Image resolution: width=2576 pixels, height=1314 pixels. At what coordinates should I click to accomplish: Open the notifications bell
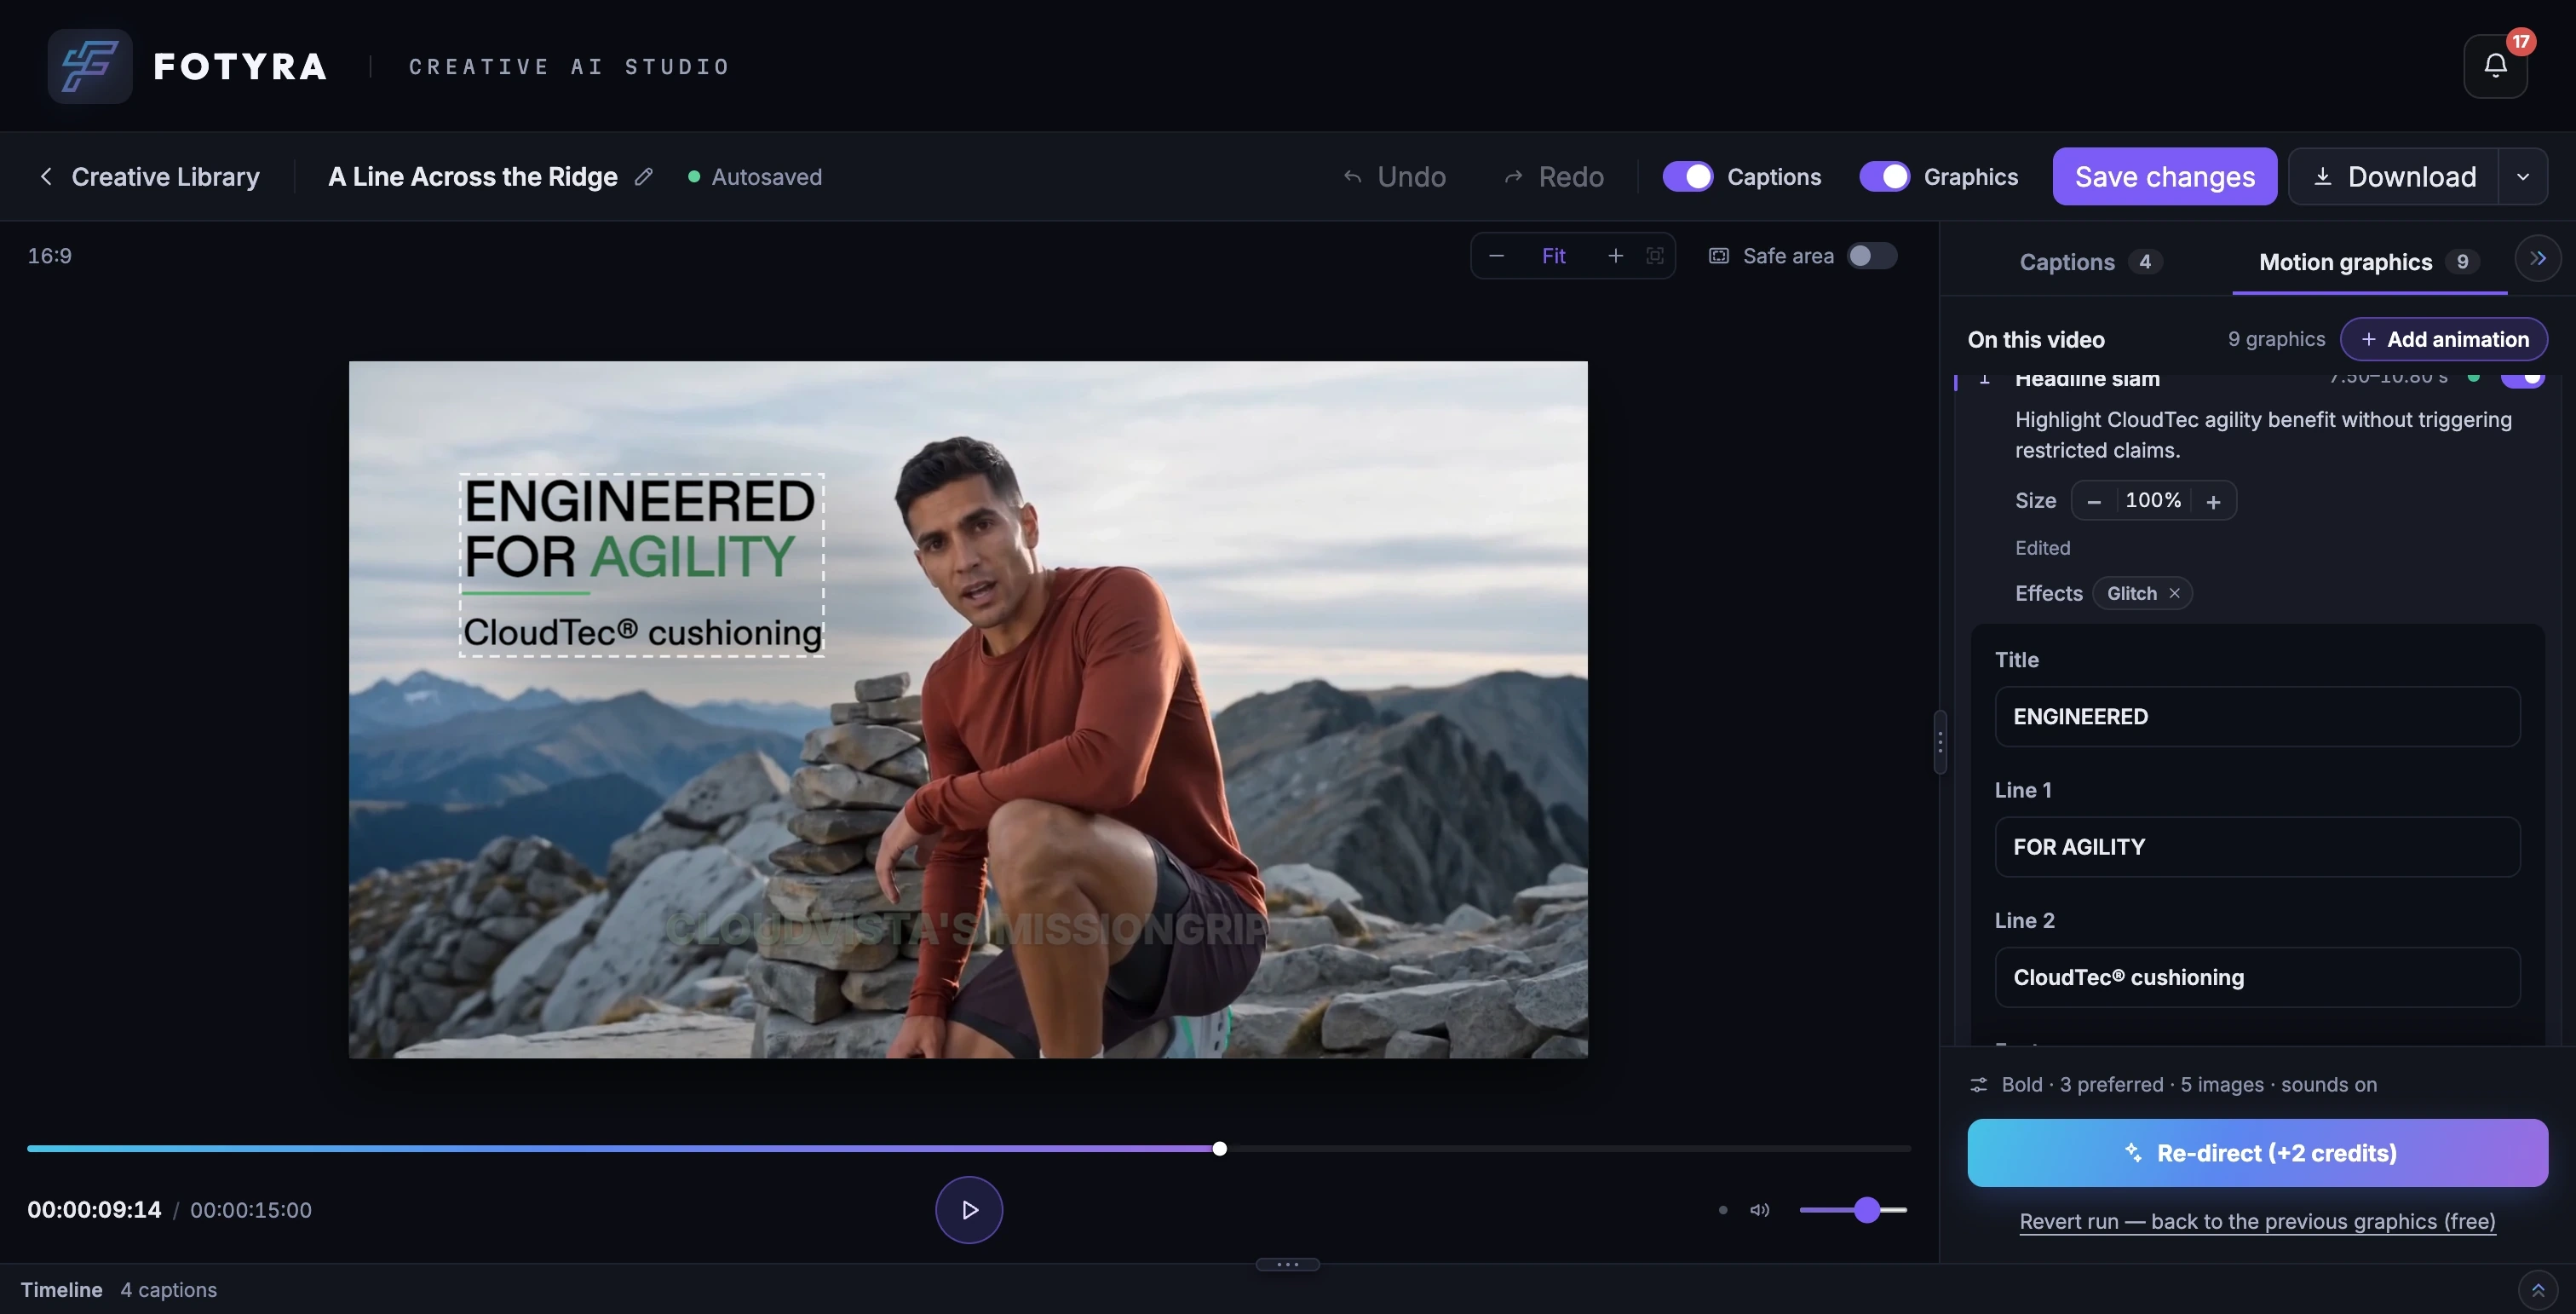(x=2495, y=66)
